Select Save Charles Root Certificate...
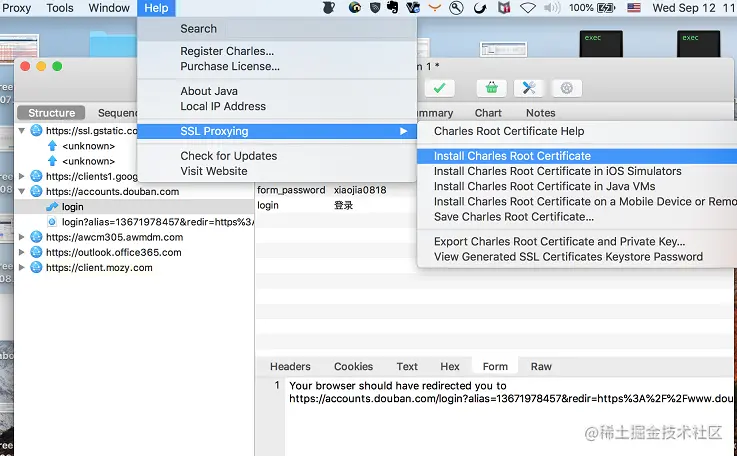This screenshot has width=737, height=456. 577,216
